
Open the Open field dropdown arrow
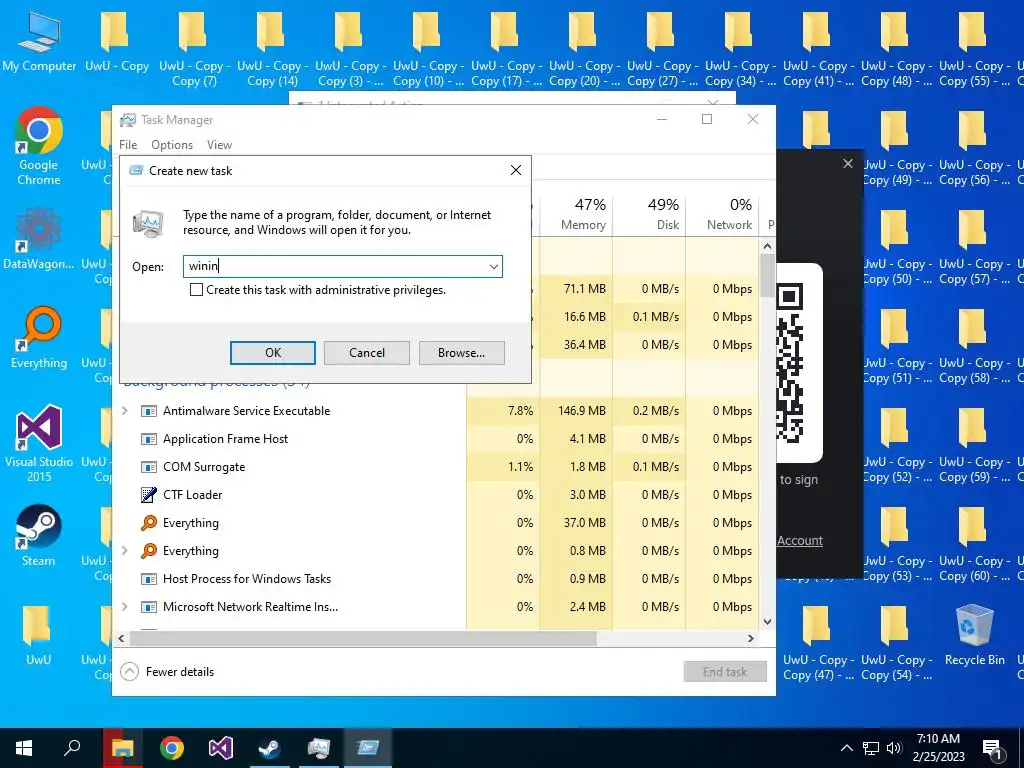(x=494, y=266)
